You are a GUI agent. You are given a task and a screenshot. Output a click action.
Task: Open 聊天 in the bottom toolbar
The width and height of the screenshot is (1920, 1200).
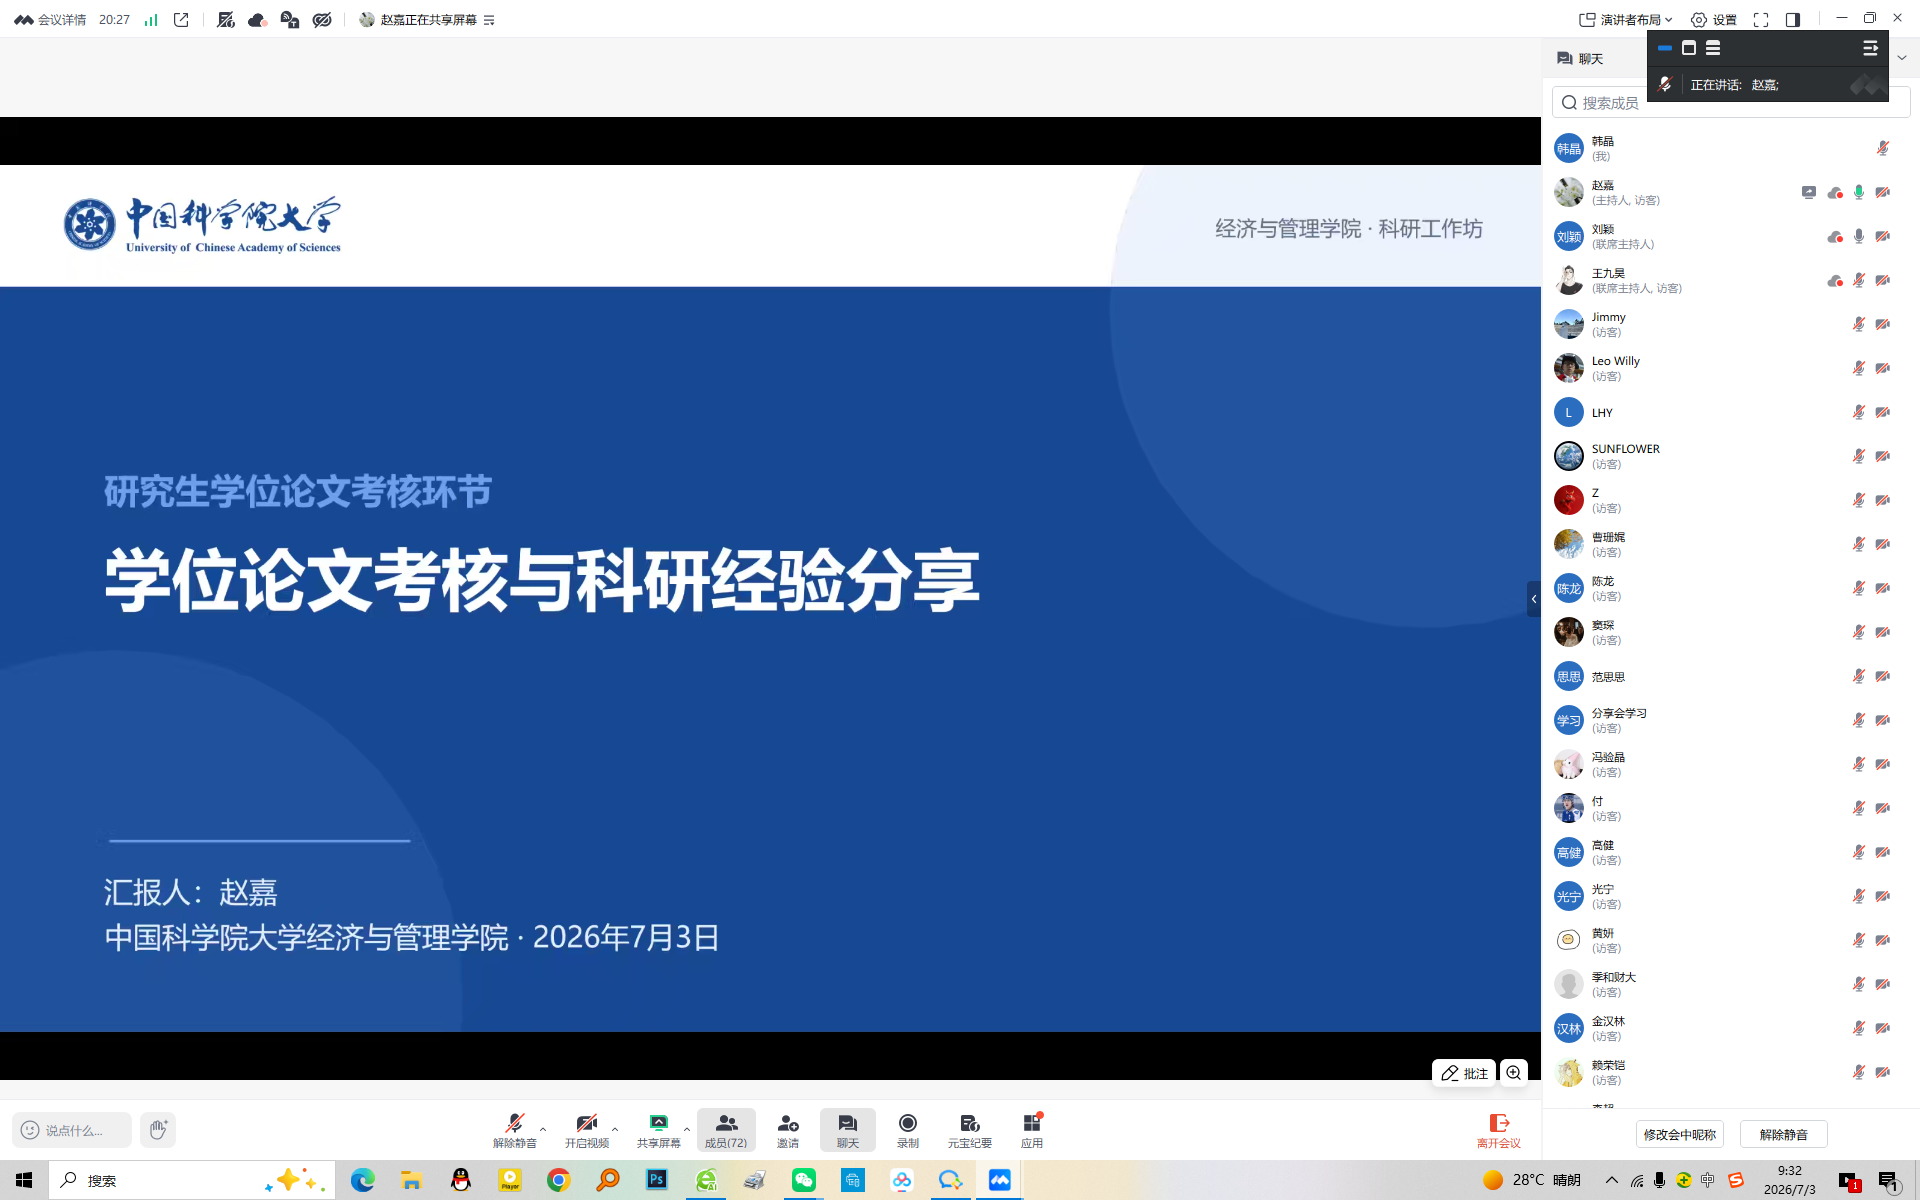[848, 1130]
